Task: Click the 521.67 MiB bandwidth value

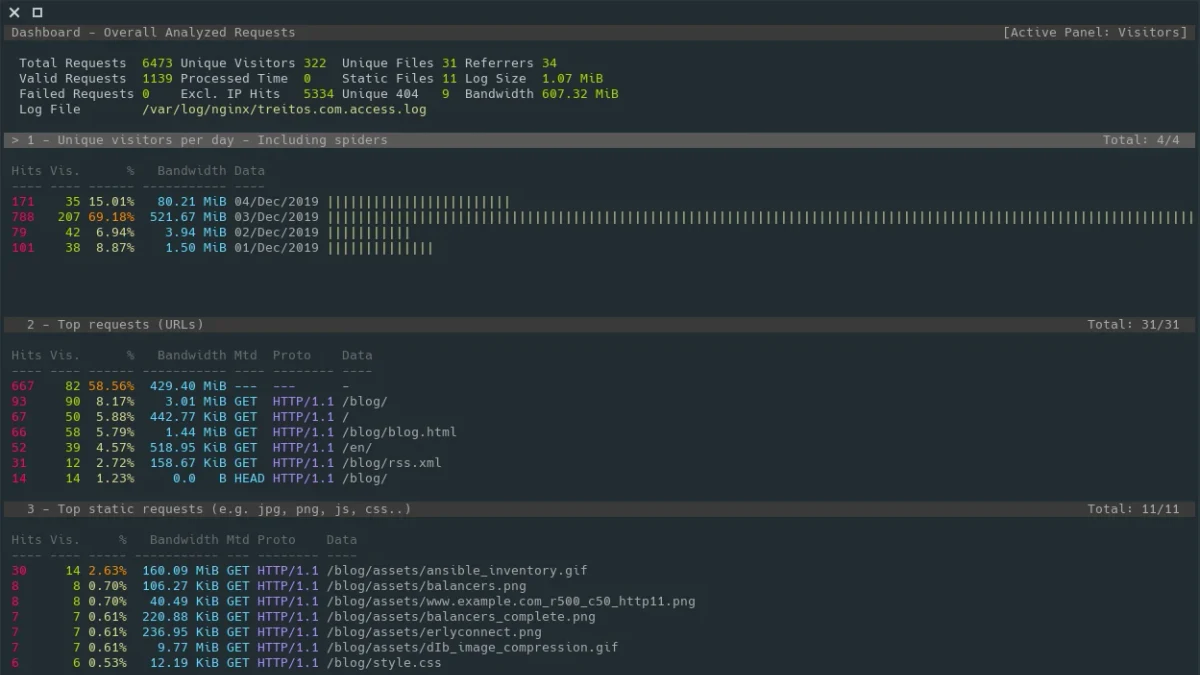Action: (x=188, y=217)
